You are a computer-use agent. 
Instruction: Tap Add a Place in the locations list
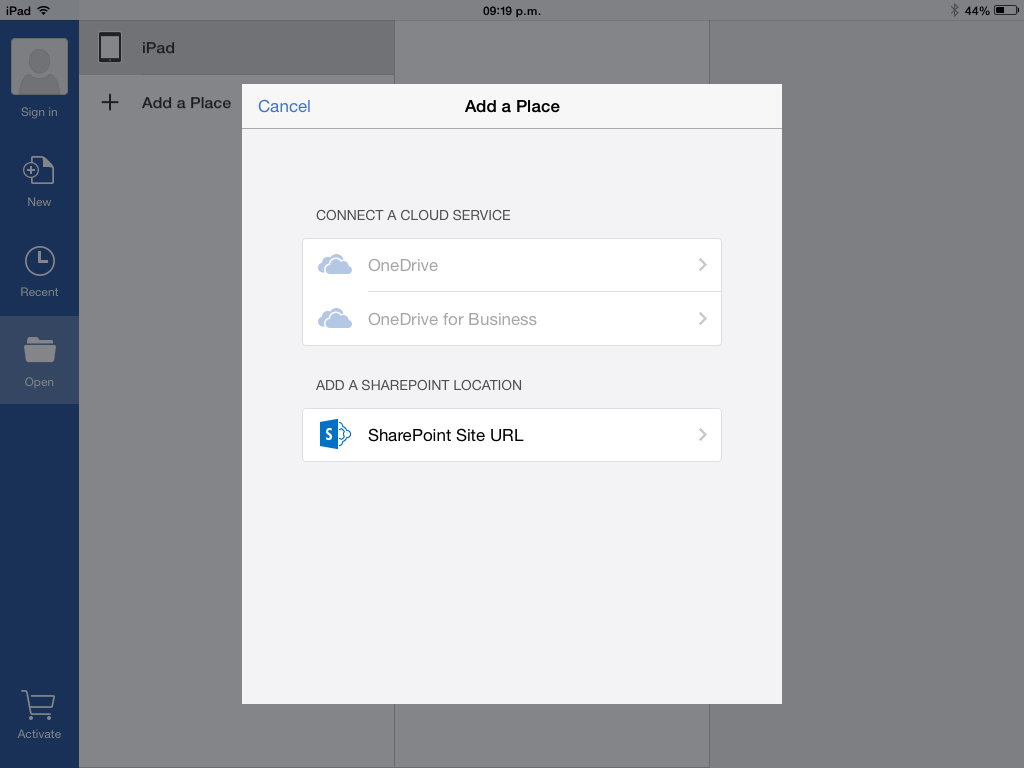pos(186,103)
